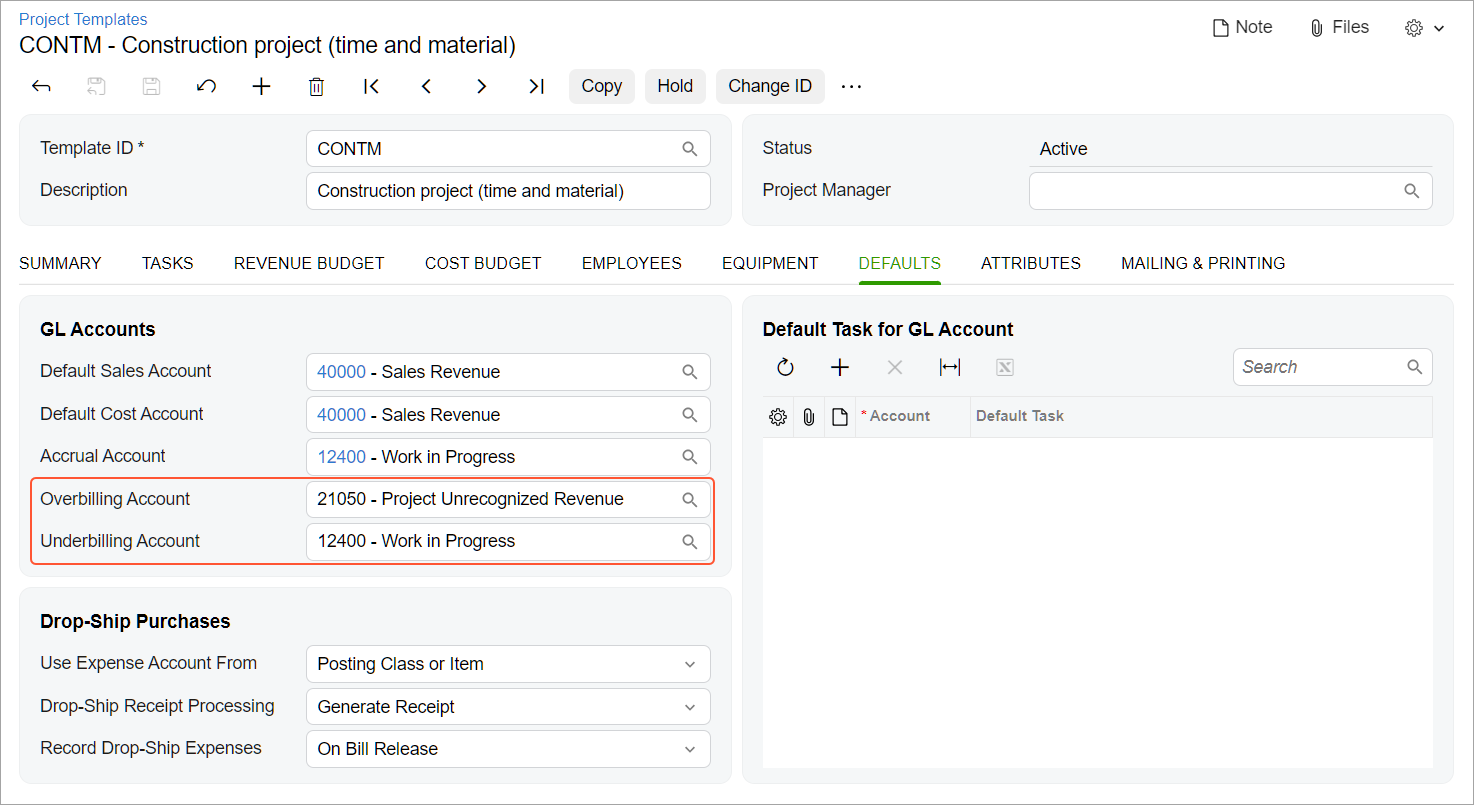Expand Record Drop-Ship Expenses dropdown
The width and height of the screenshot is (1474, 805).
click(x=689, y=749)
